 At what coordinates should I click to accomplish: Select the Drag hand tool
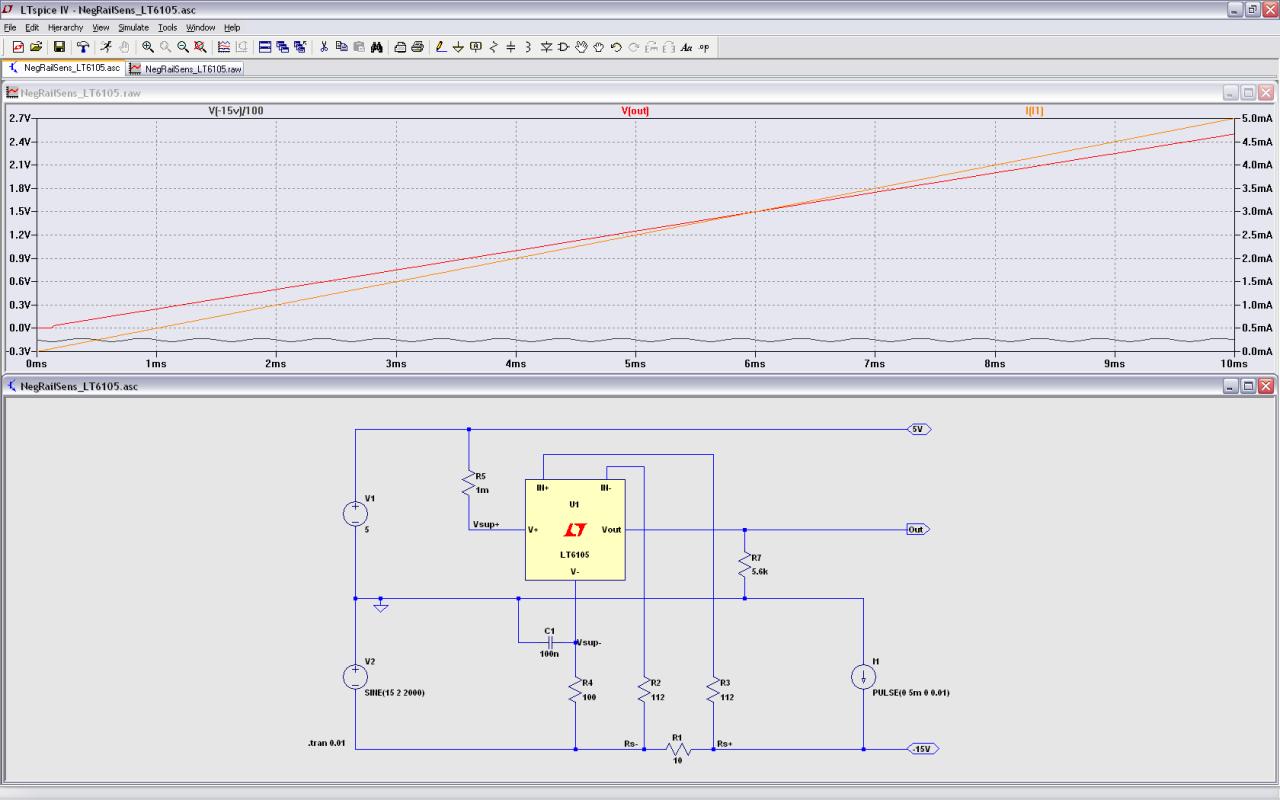598,47
